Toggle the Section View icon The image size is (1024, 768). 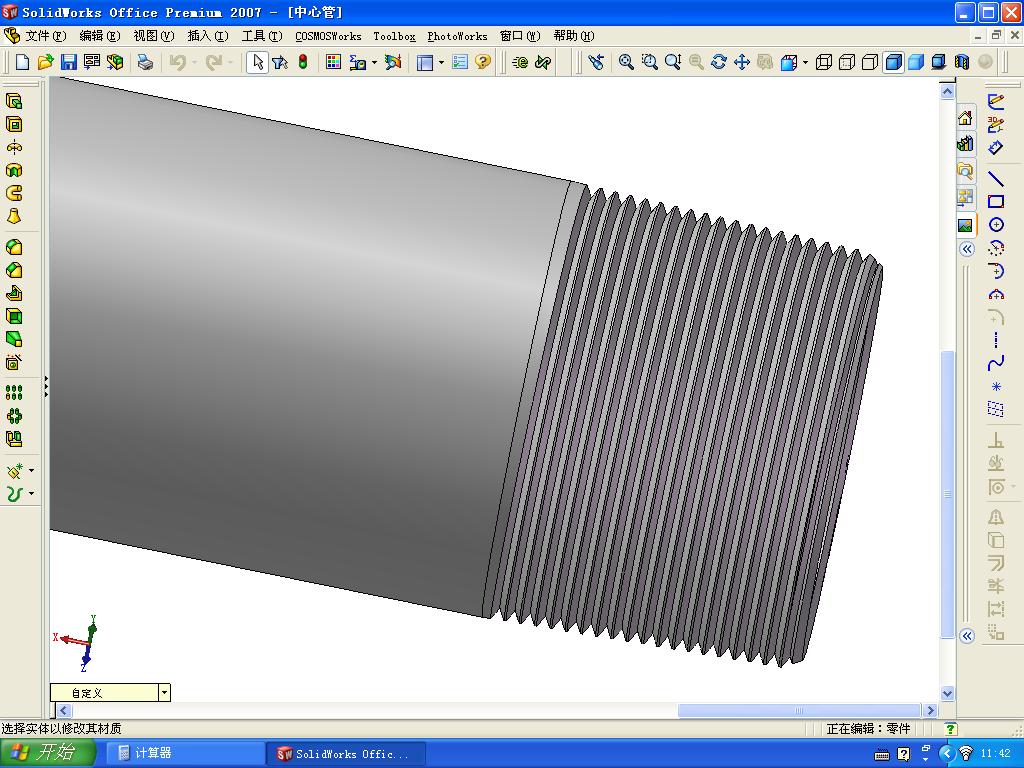coord(962,62)
